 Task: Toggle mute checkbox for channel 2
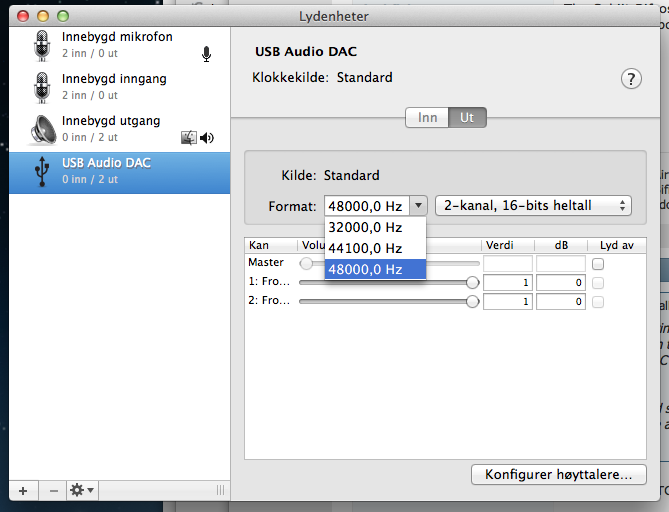coord(598,301)
